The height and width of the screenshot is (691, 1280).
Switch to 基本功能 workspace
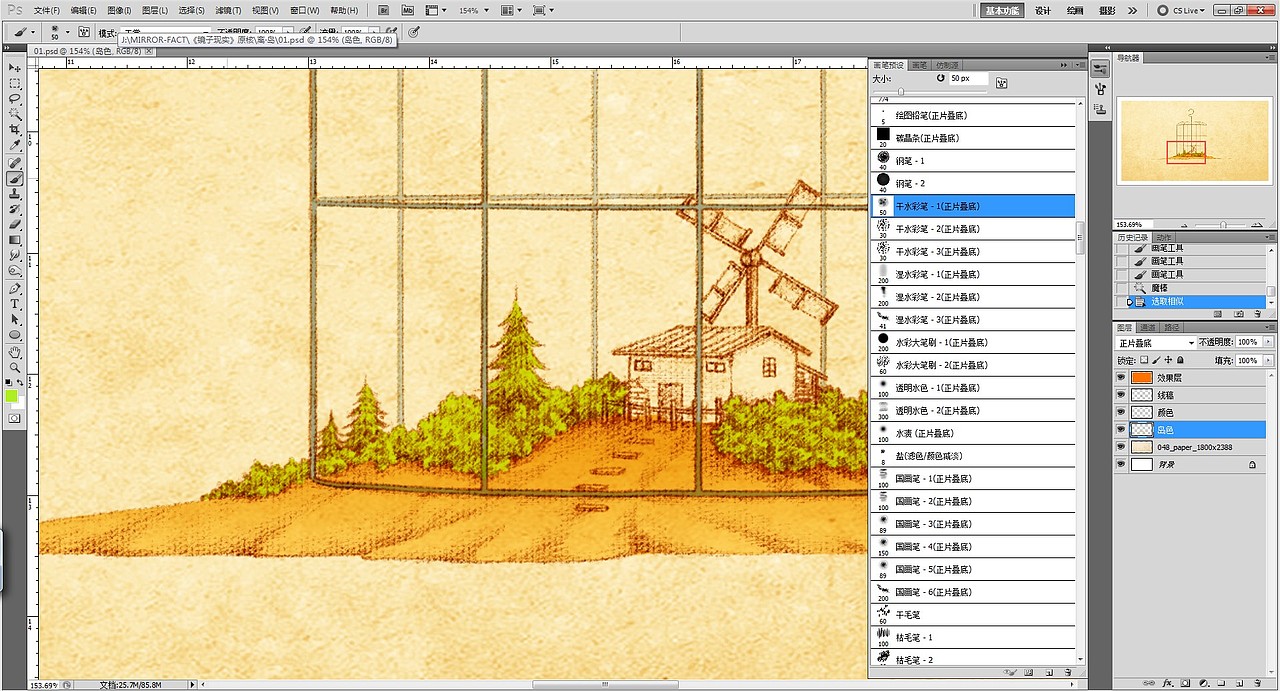(x=1001, y=10)
